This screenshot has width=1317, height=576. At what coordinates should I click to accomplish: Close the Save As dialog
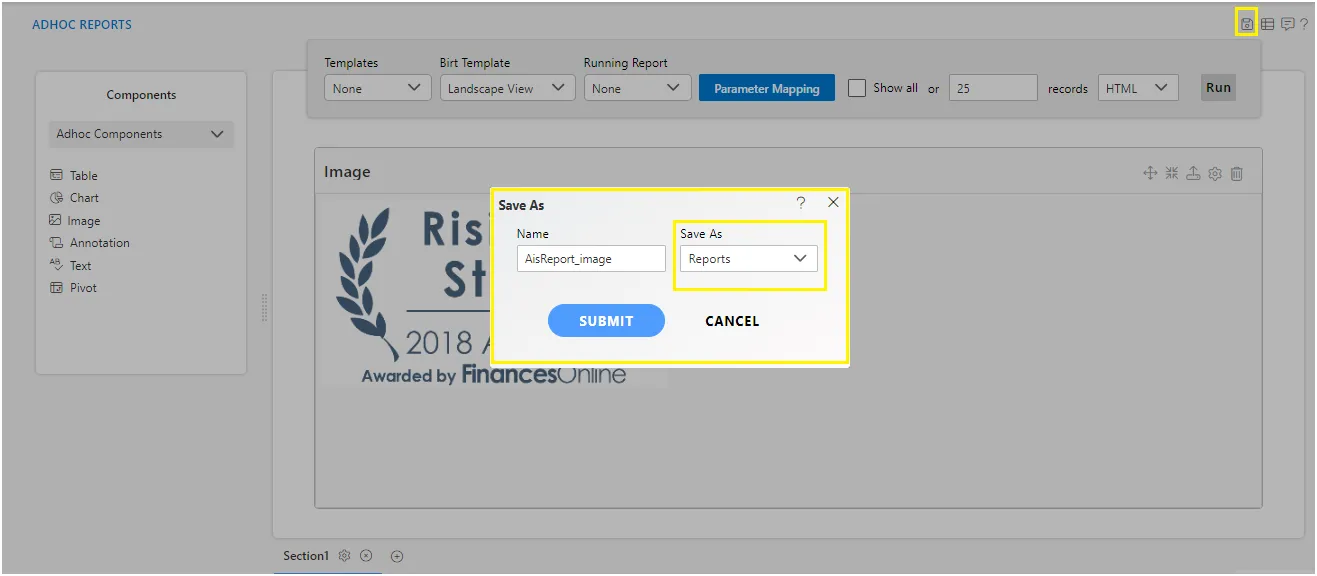pos(833,202)
